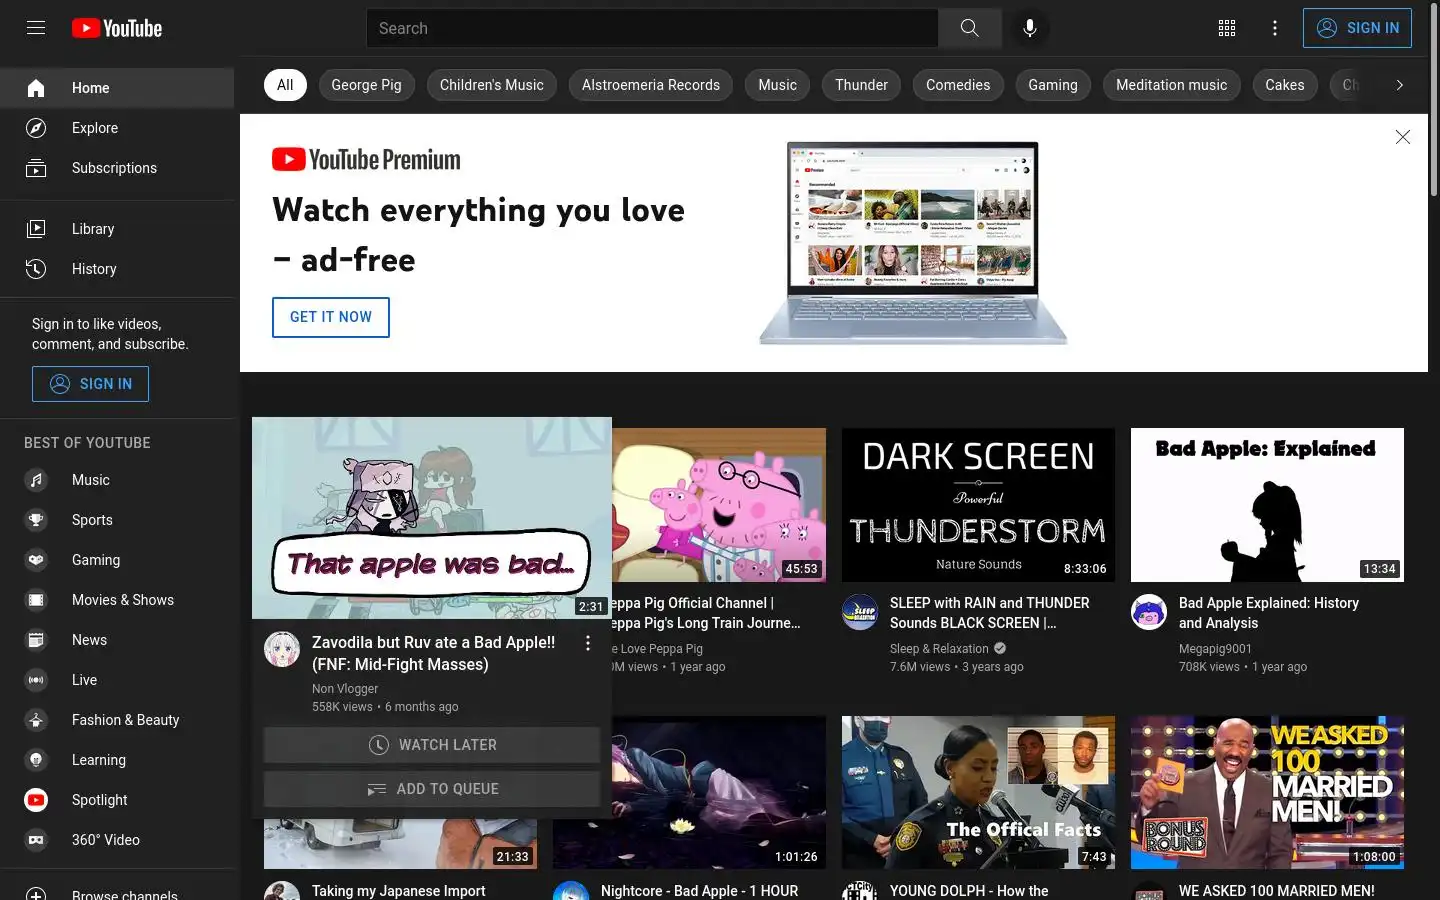The image size is (1440, 900).
Task: Click the YouTube Premium logo
Action: pyautogui.click(x=366, y=160)
